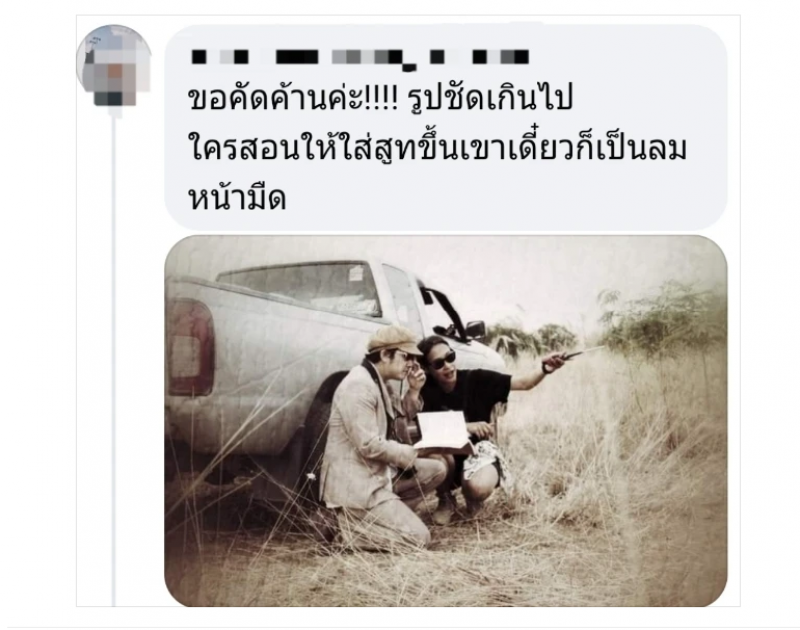
Task: Click the leafy tree at photo's right
Action: [663, 321]
